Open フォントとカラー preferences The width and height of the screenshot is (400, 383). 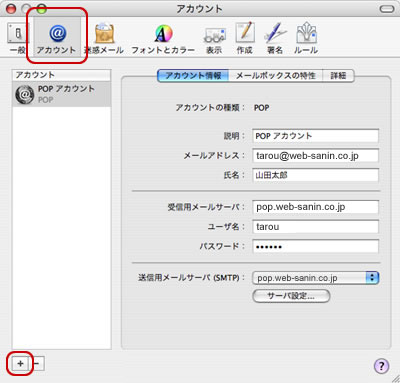(163, 39)
